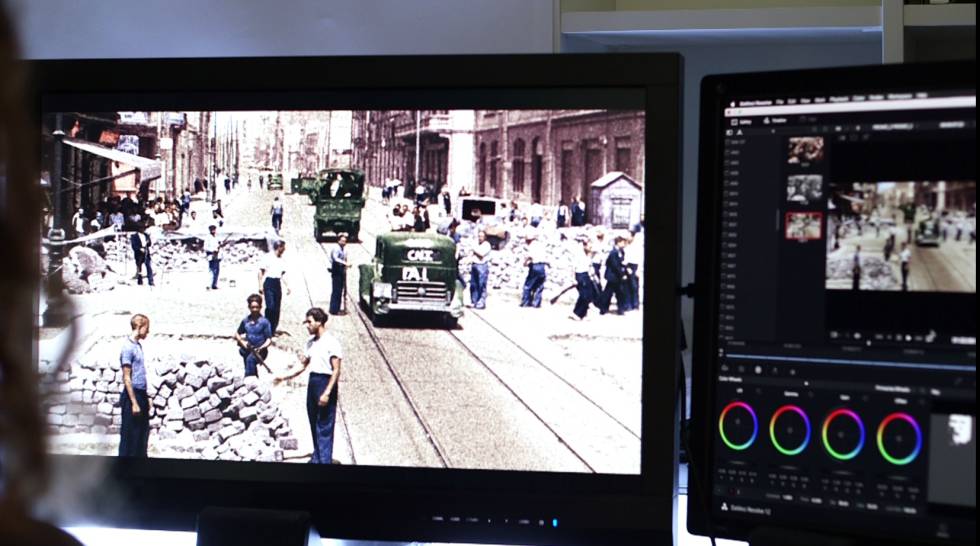Open the Playback menu

[838, 99]
